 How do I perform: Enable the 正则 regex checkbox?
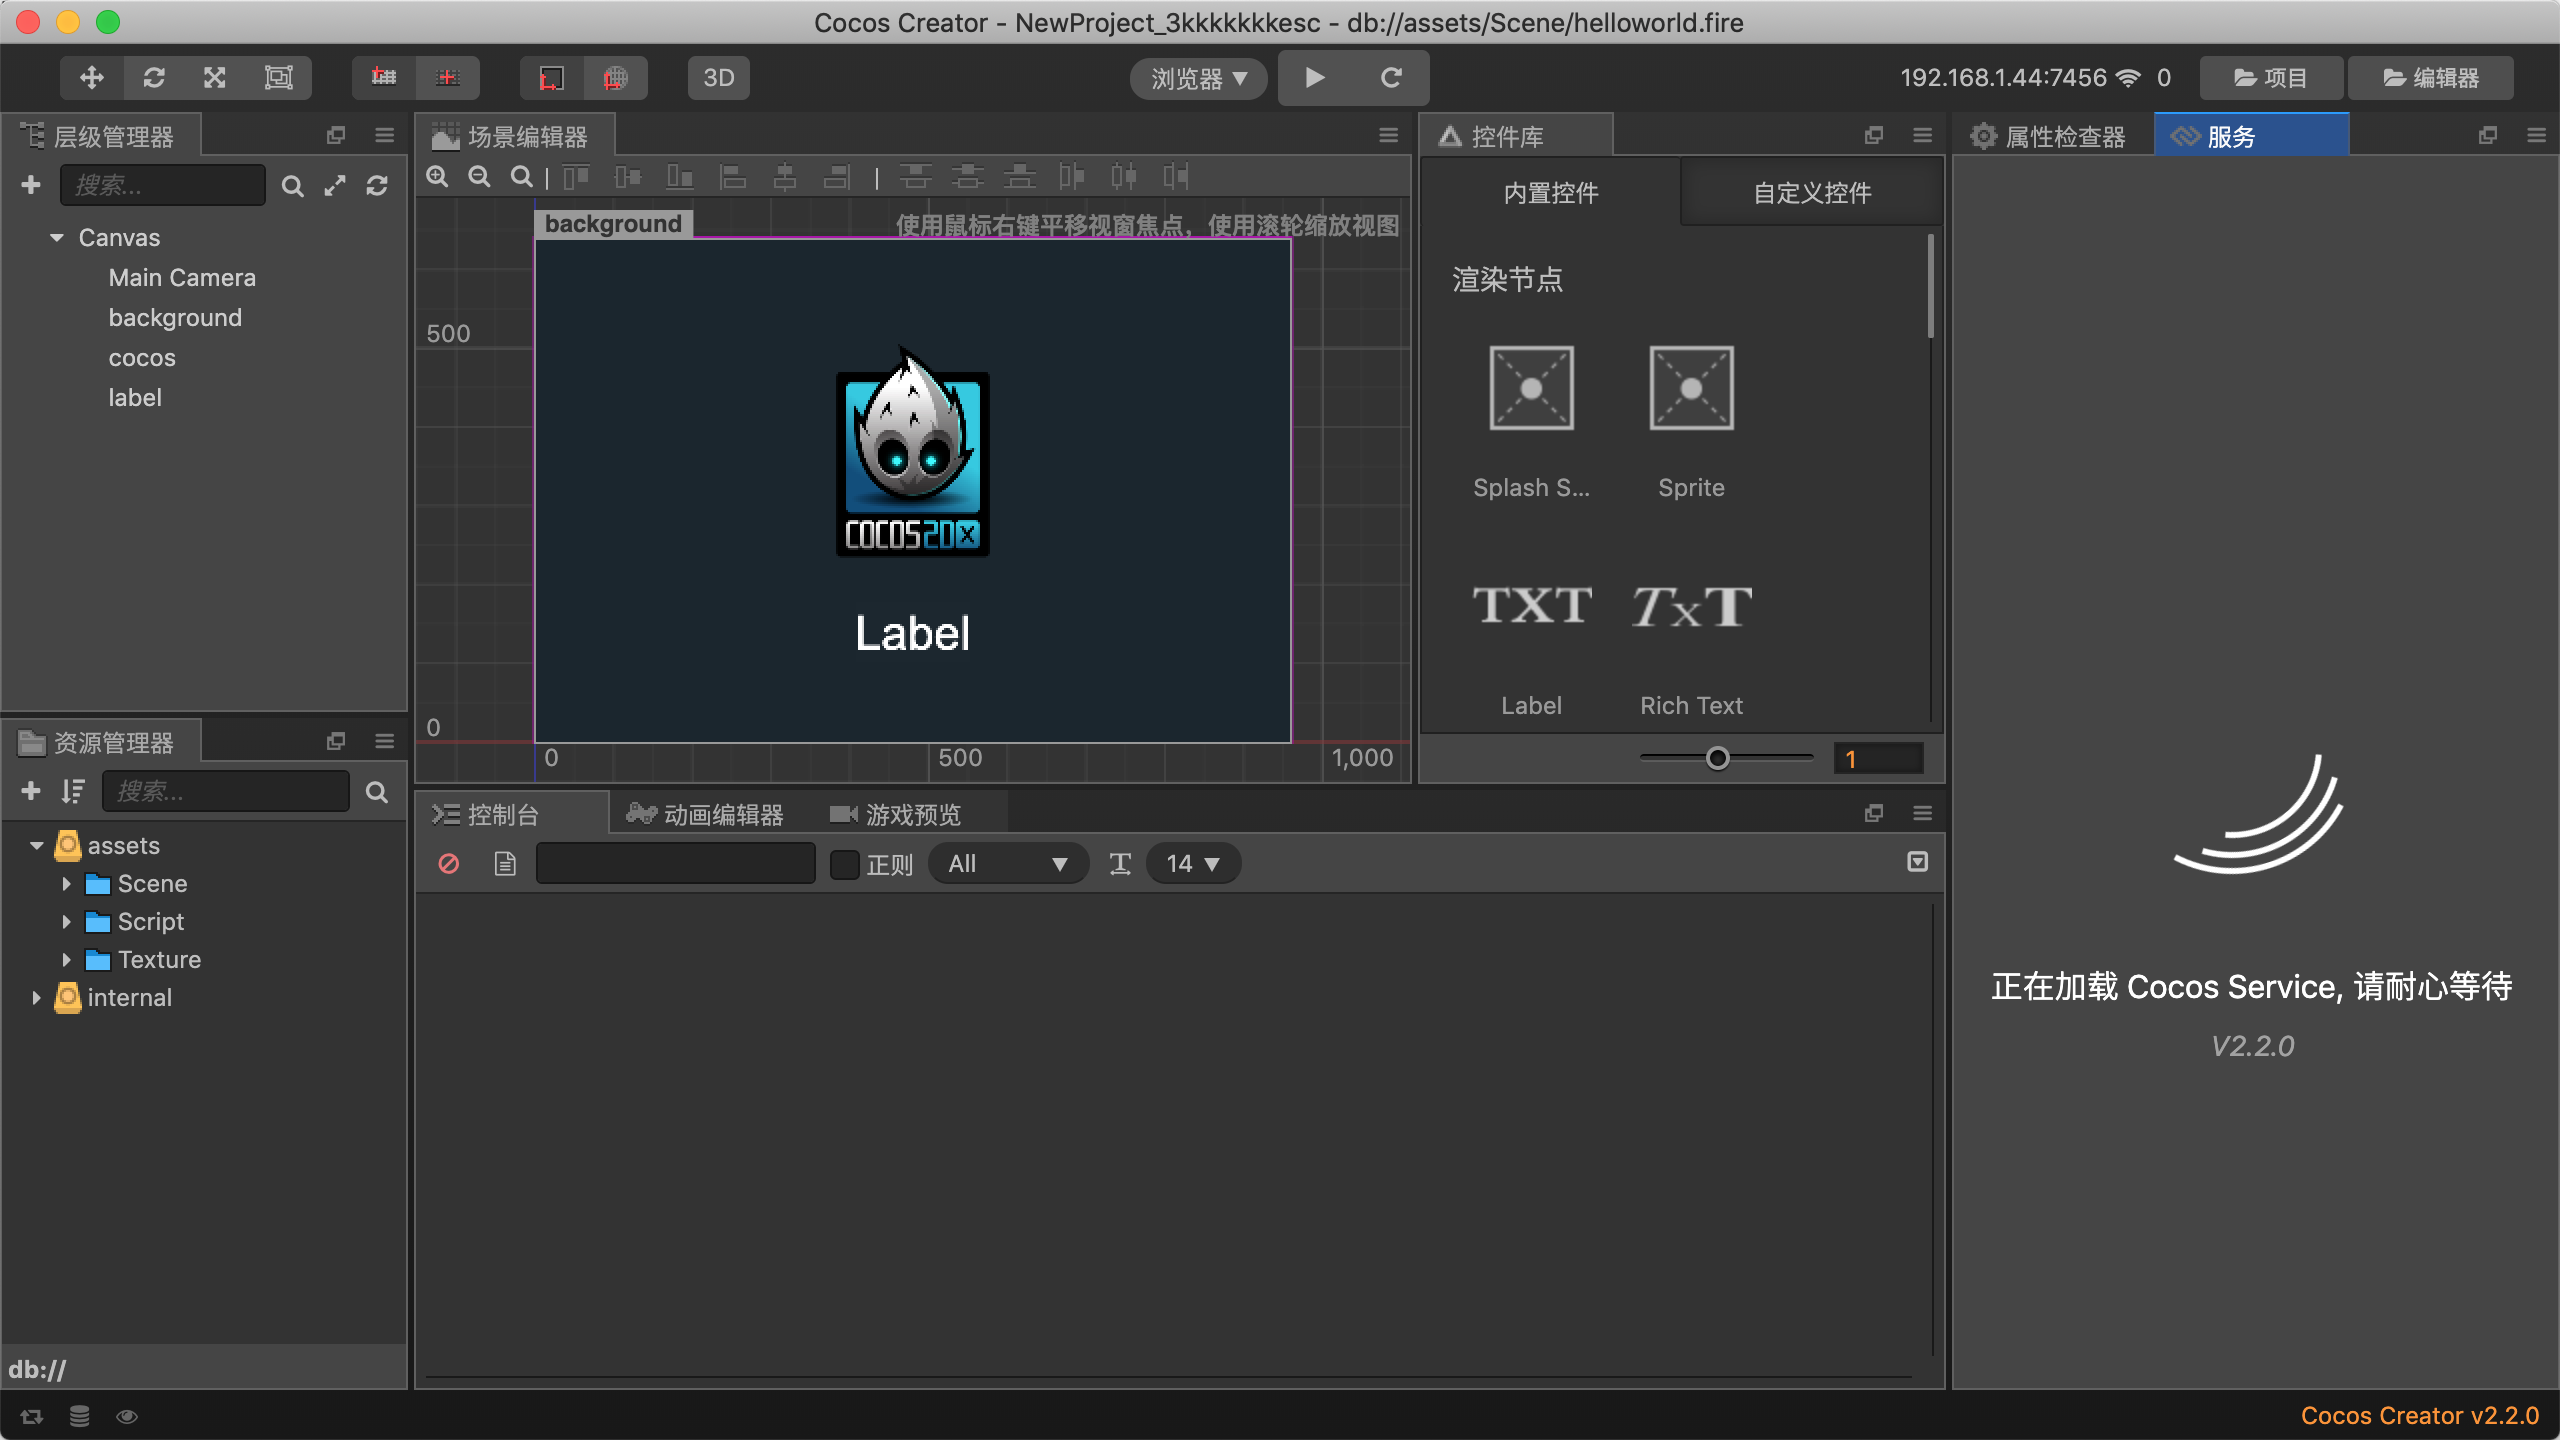pos(845,864)
